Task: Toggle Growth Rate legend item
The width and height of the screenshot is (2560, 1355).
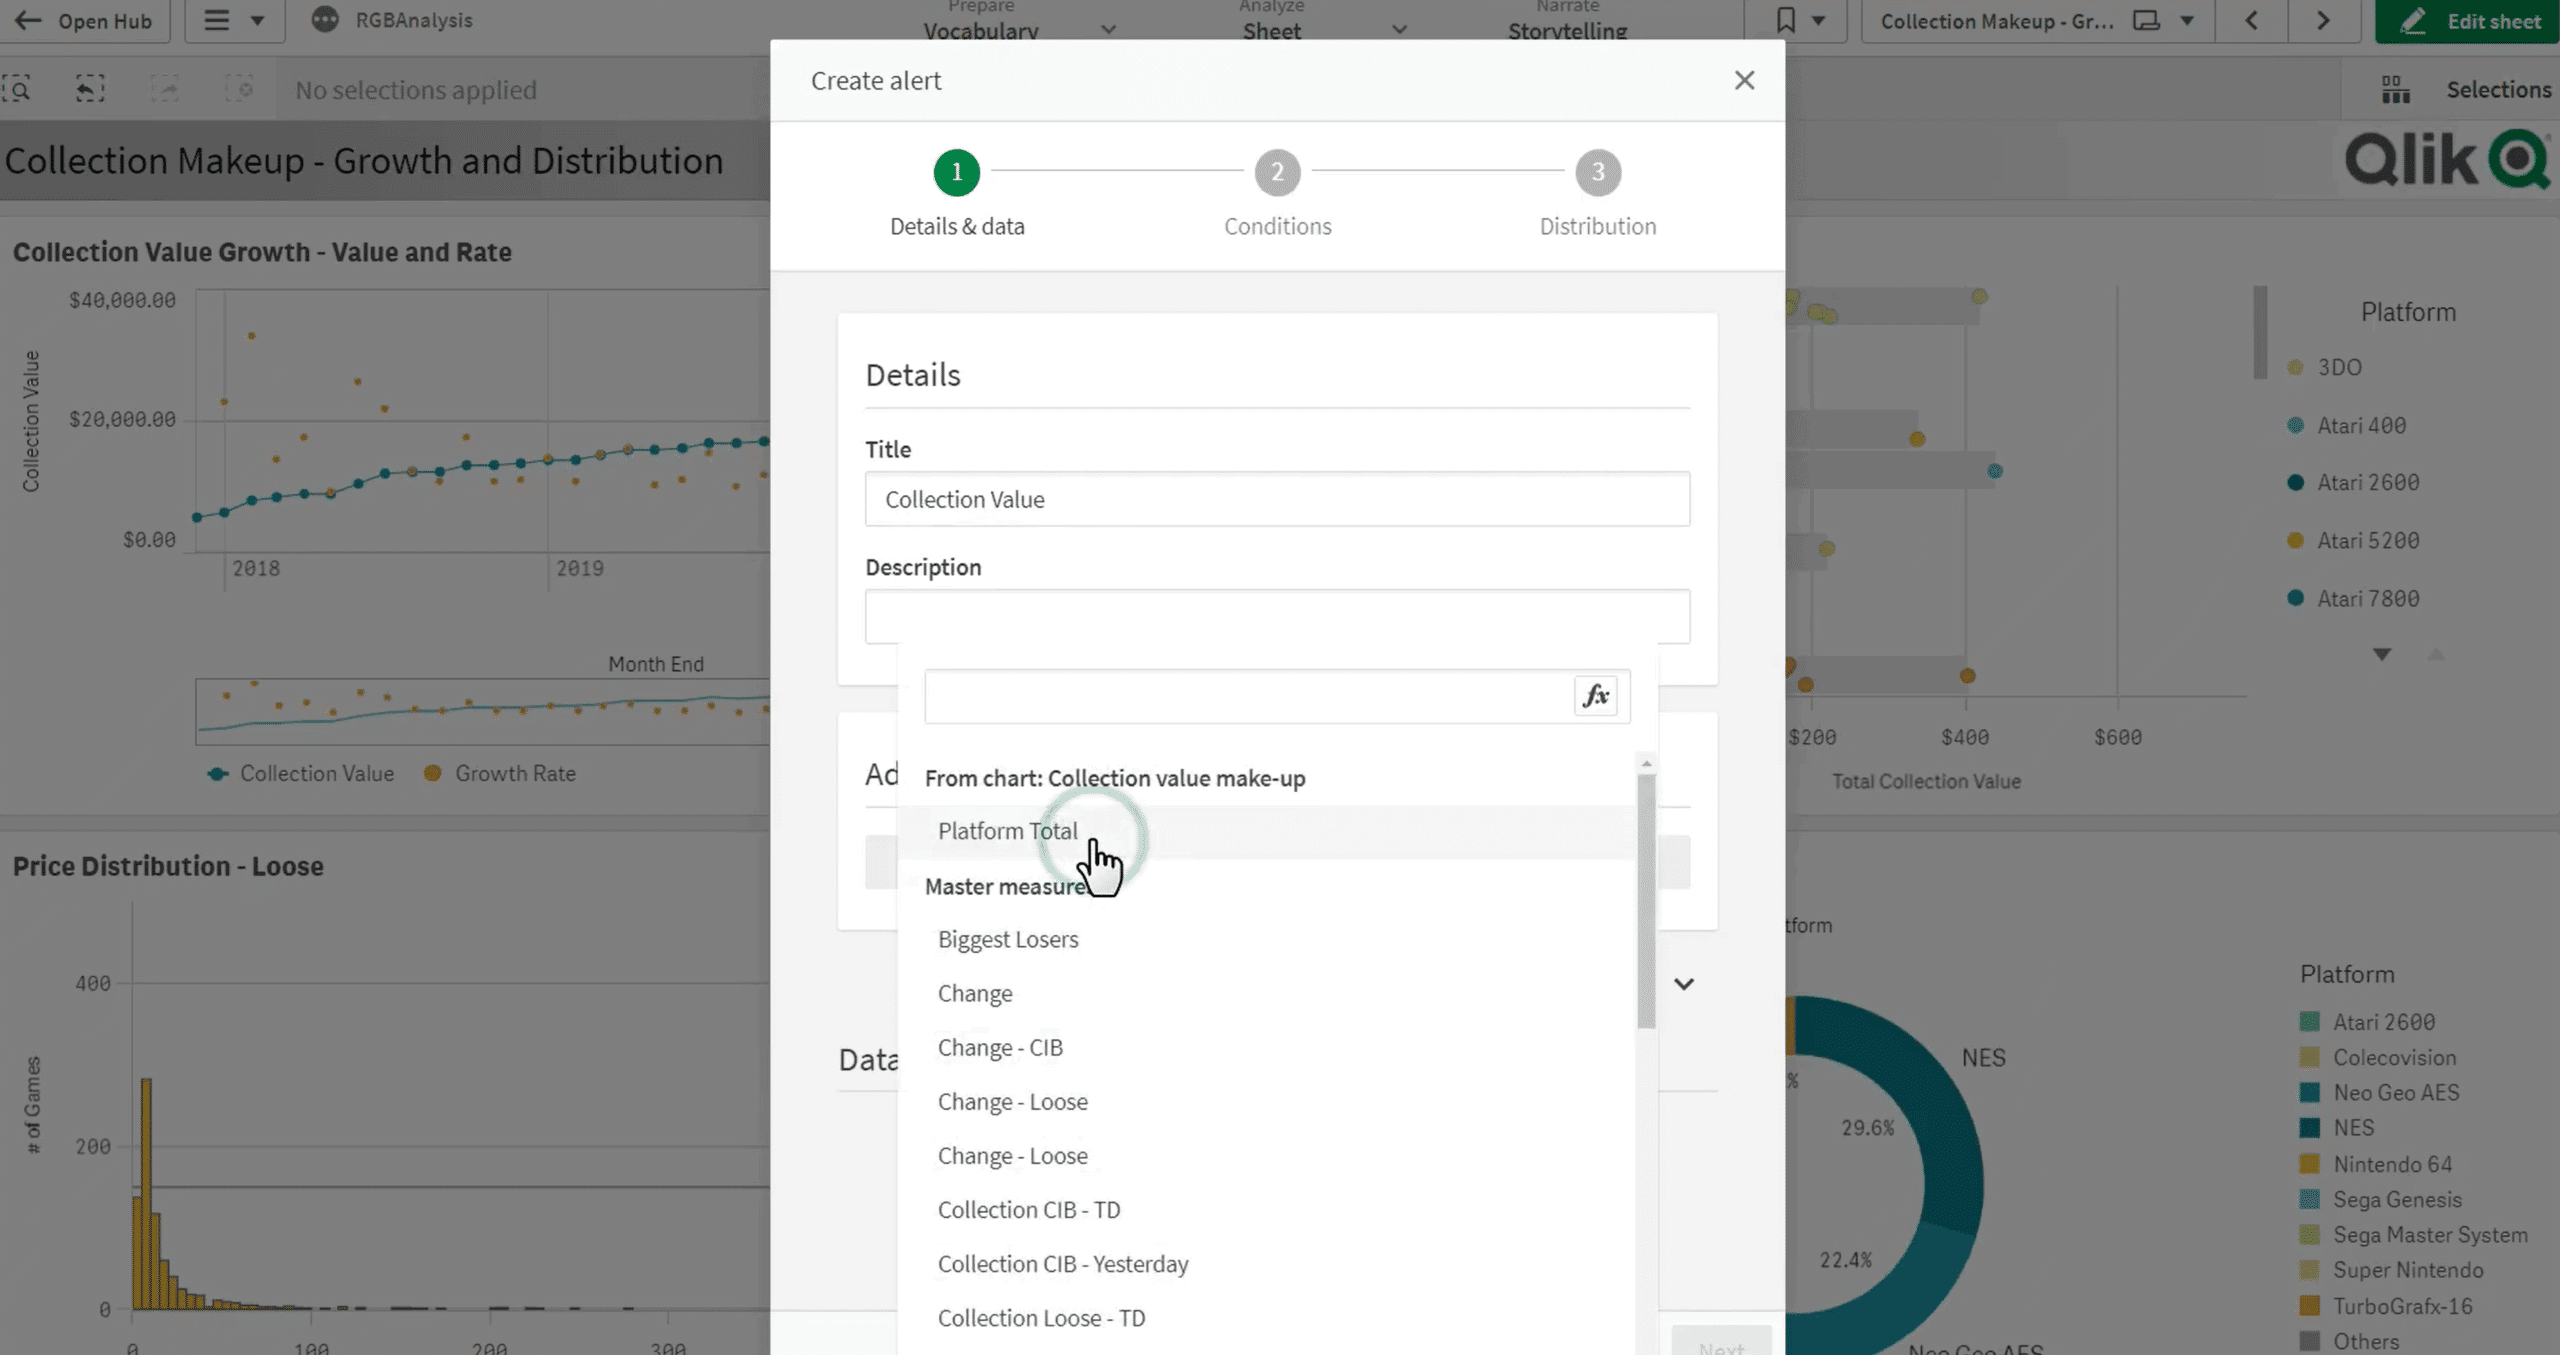Action: (x=500, y=773)
